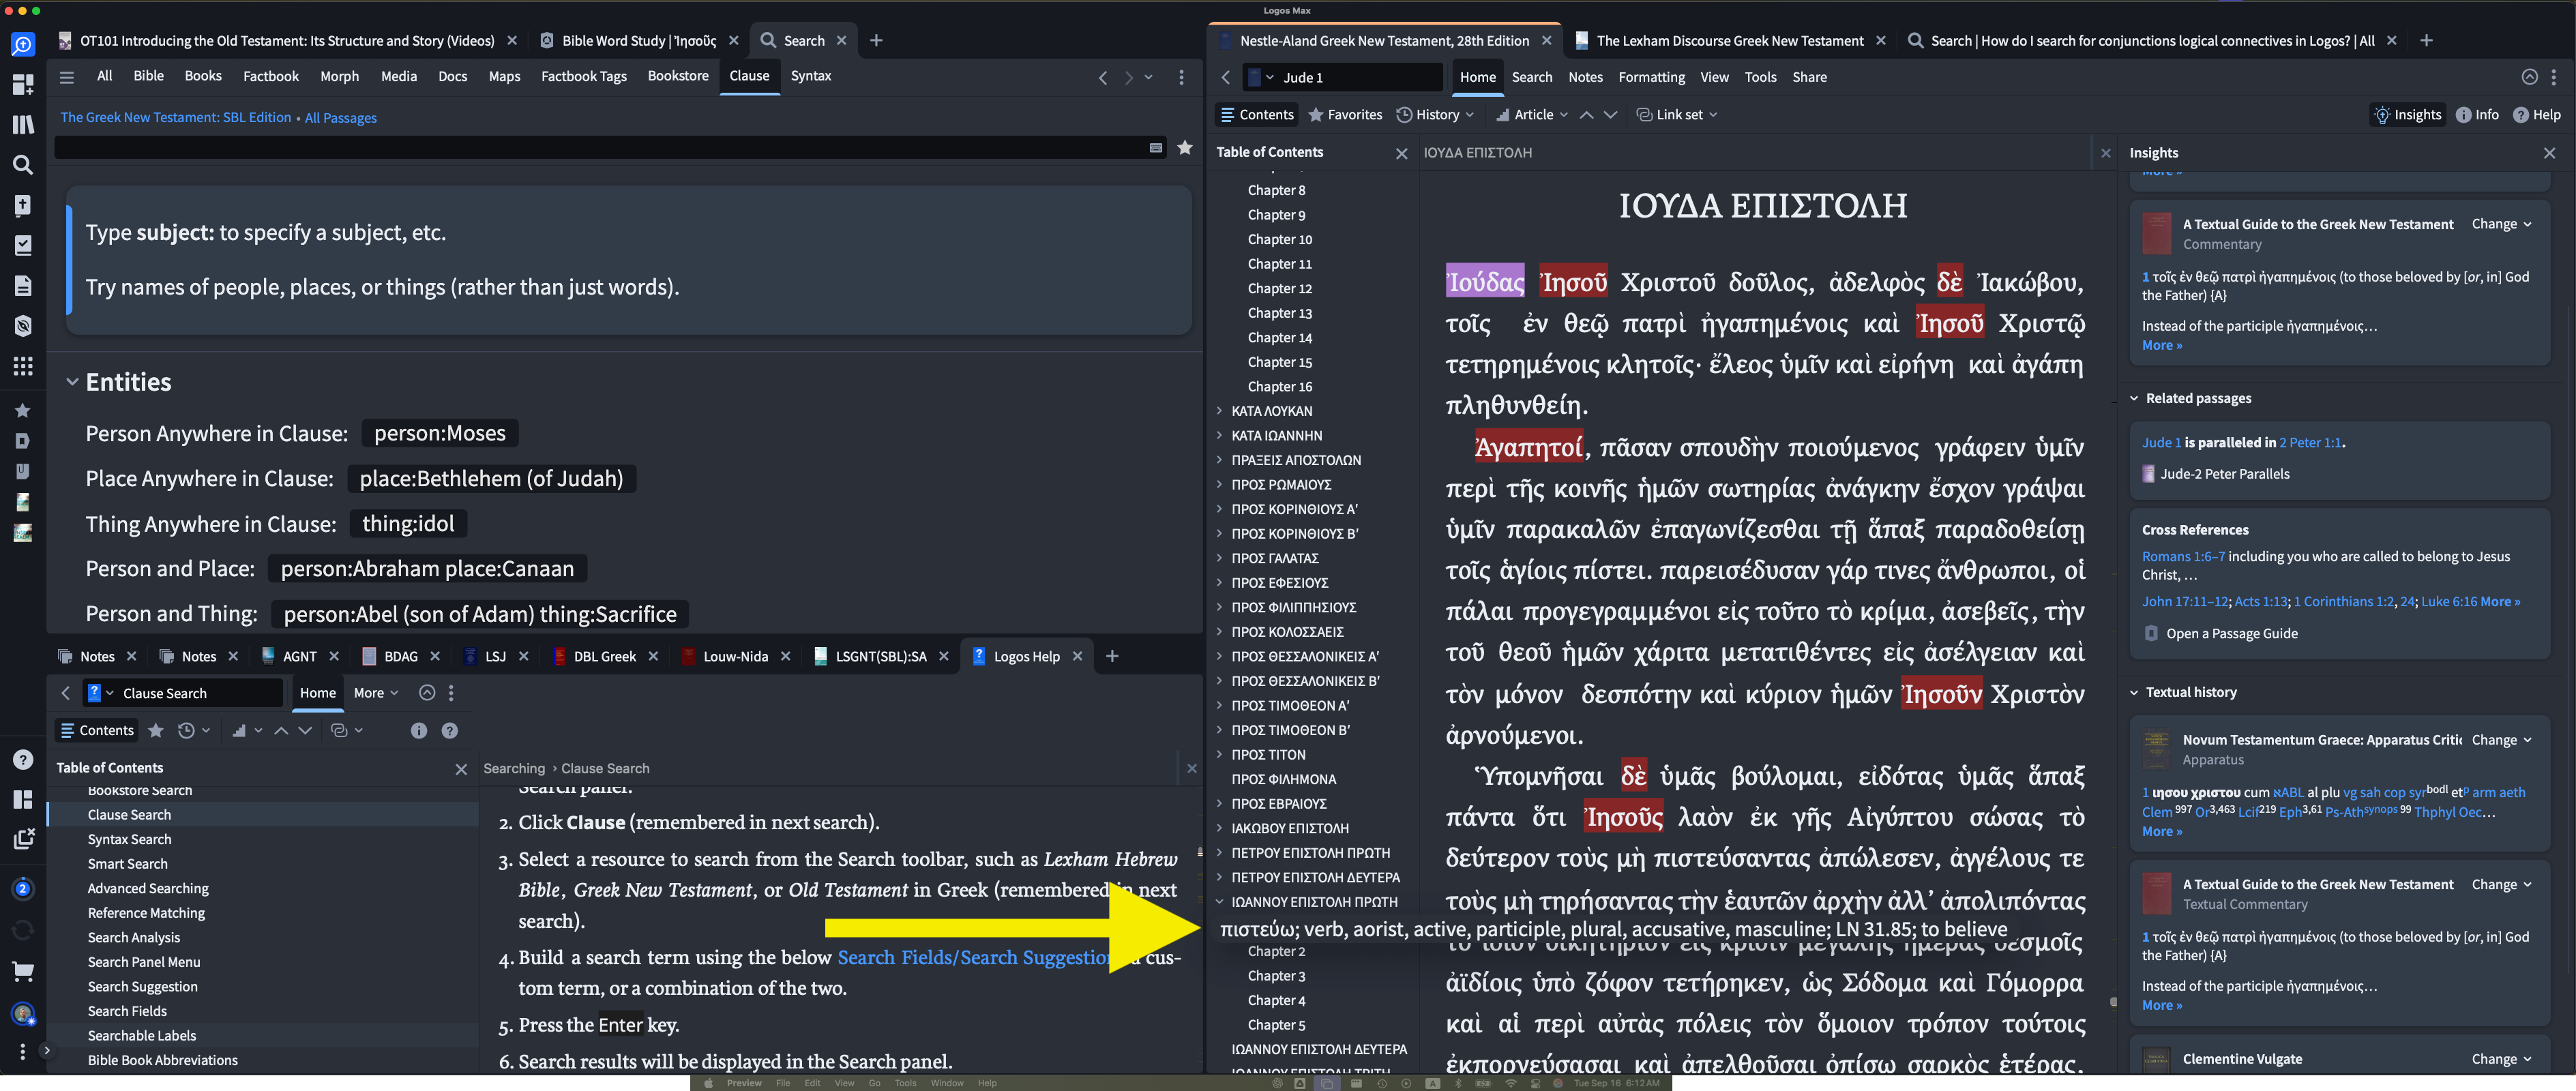2576x1091 pixels.
Task: Open the Article dropdown
Action: click(x=1532, y=115)
